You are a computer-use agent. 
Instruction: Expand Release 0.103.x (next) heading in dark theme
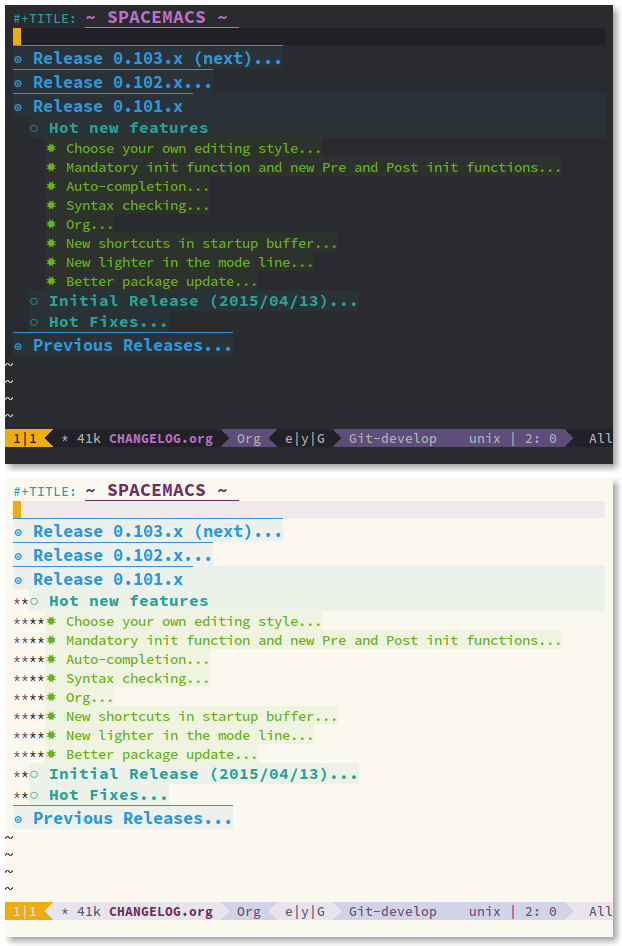[157, 59]
